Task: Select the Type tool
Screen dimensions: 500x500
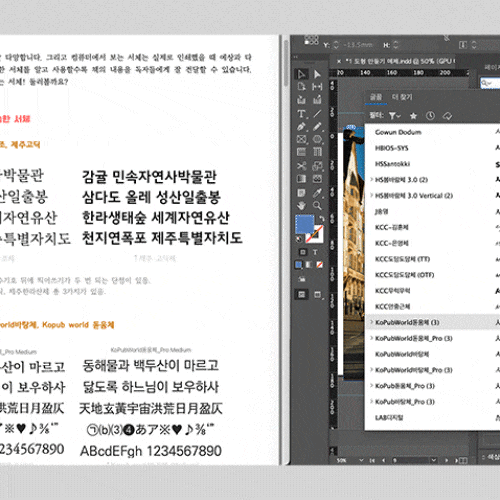Action: (301, 114)
